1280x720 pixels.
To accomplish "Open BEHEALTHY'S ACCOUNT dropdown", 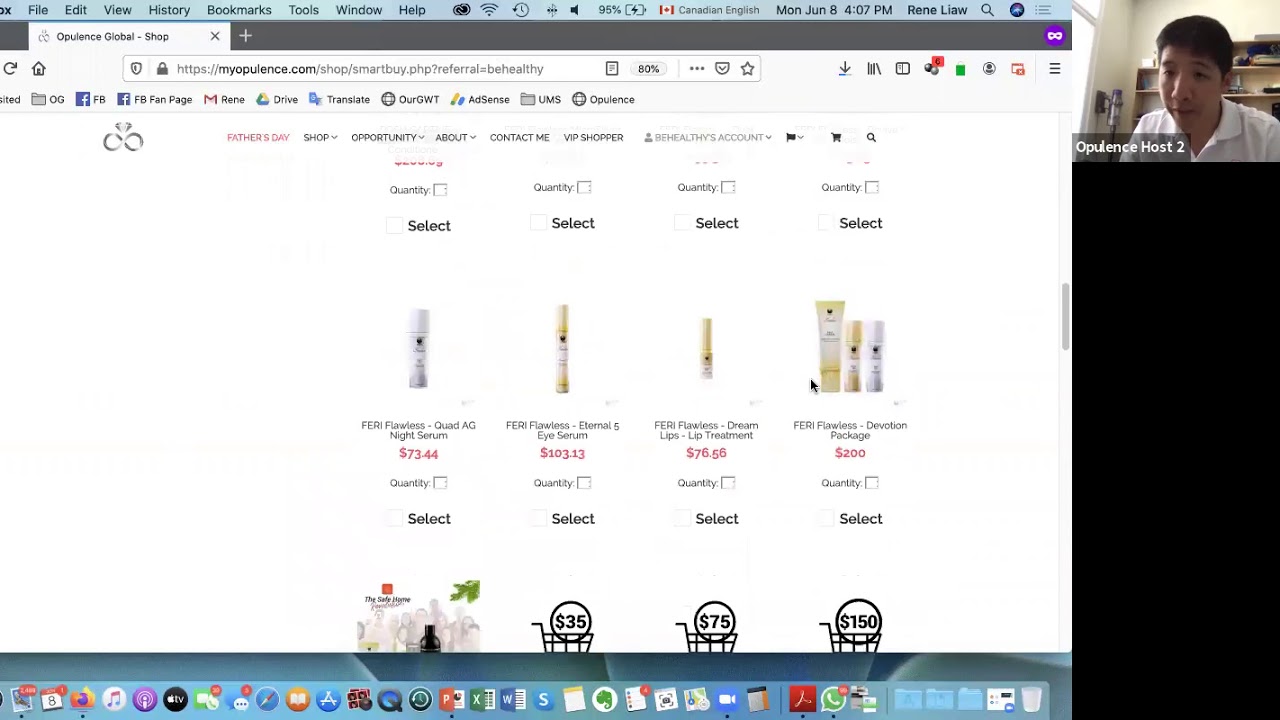I will [x=708, y=137].
